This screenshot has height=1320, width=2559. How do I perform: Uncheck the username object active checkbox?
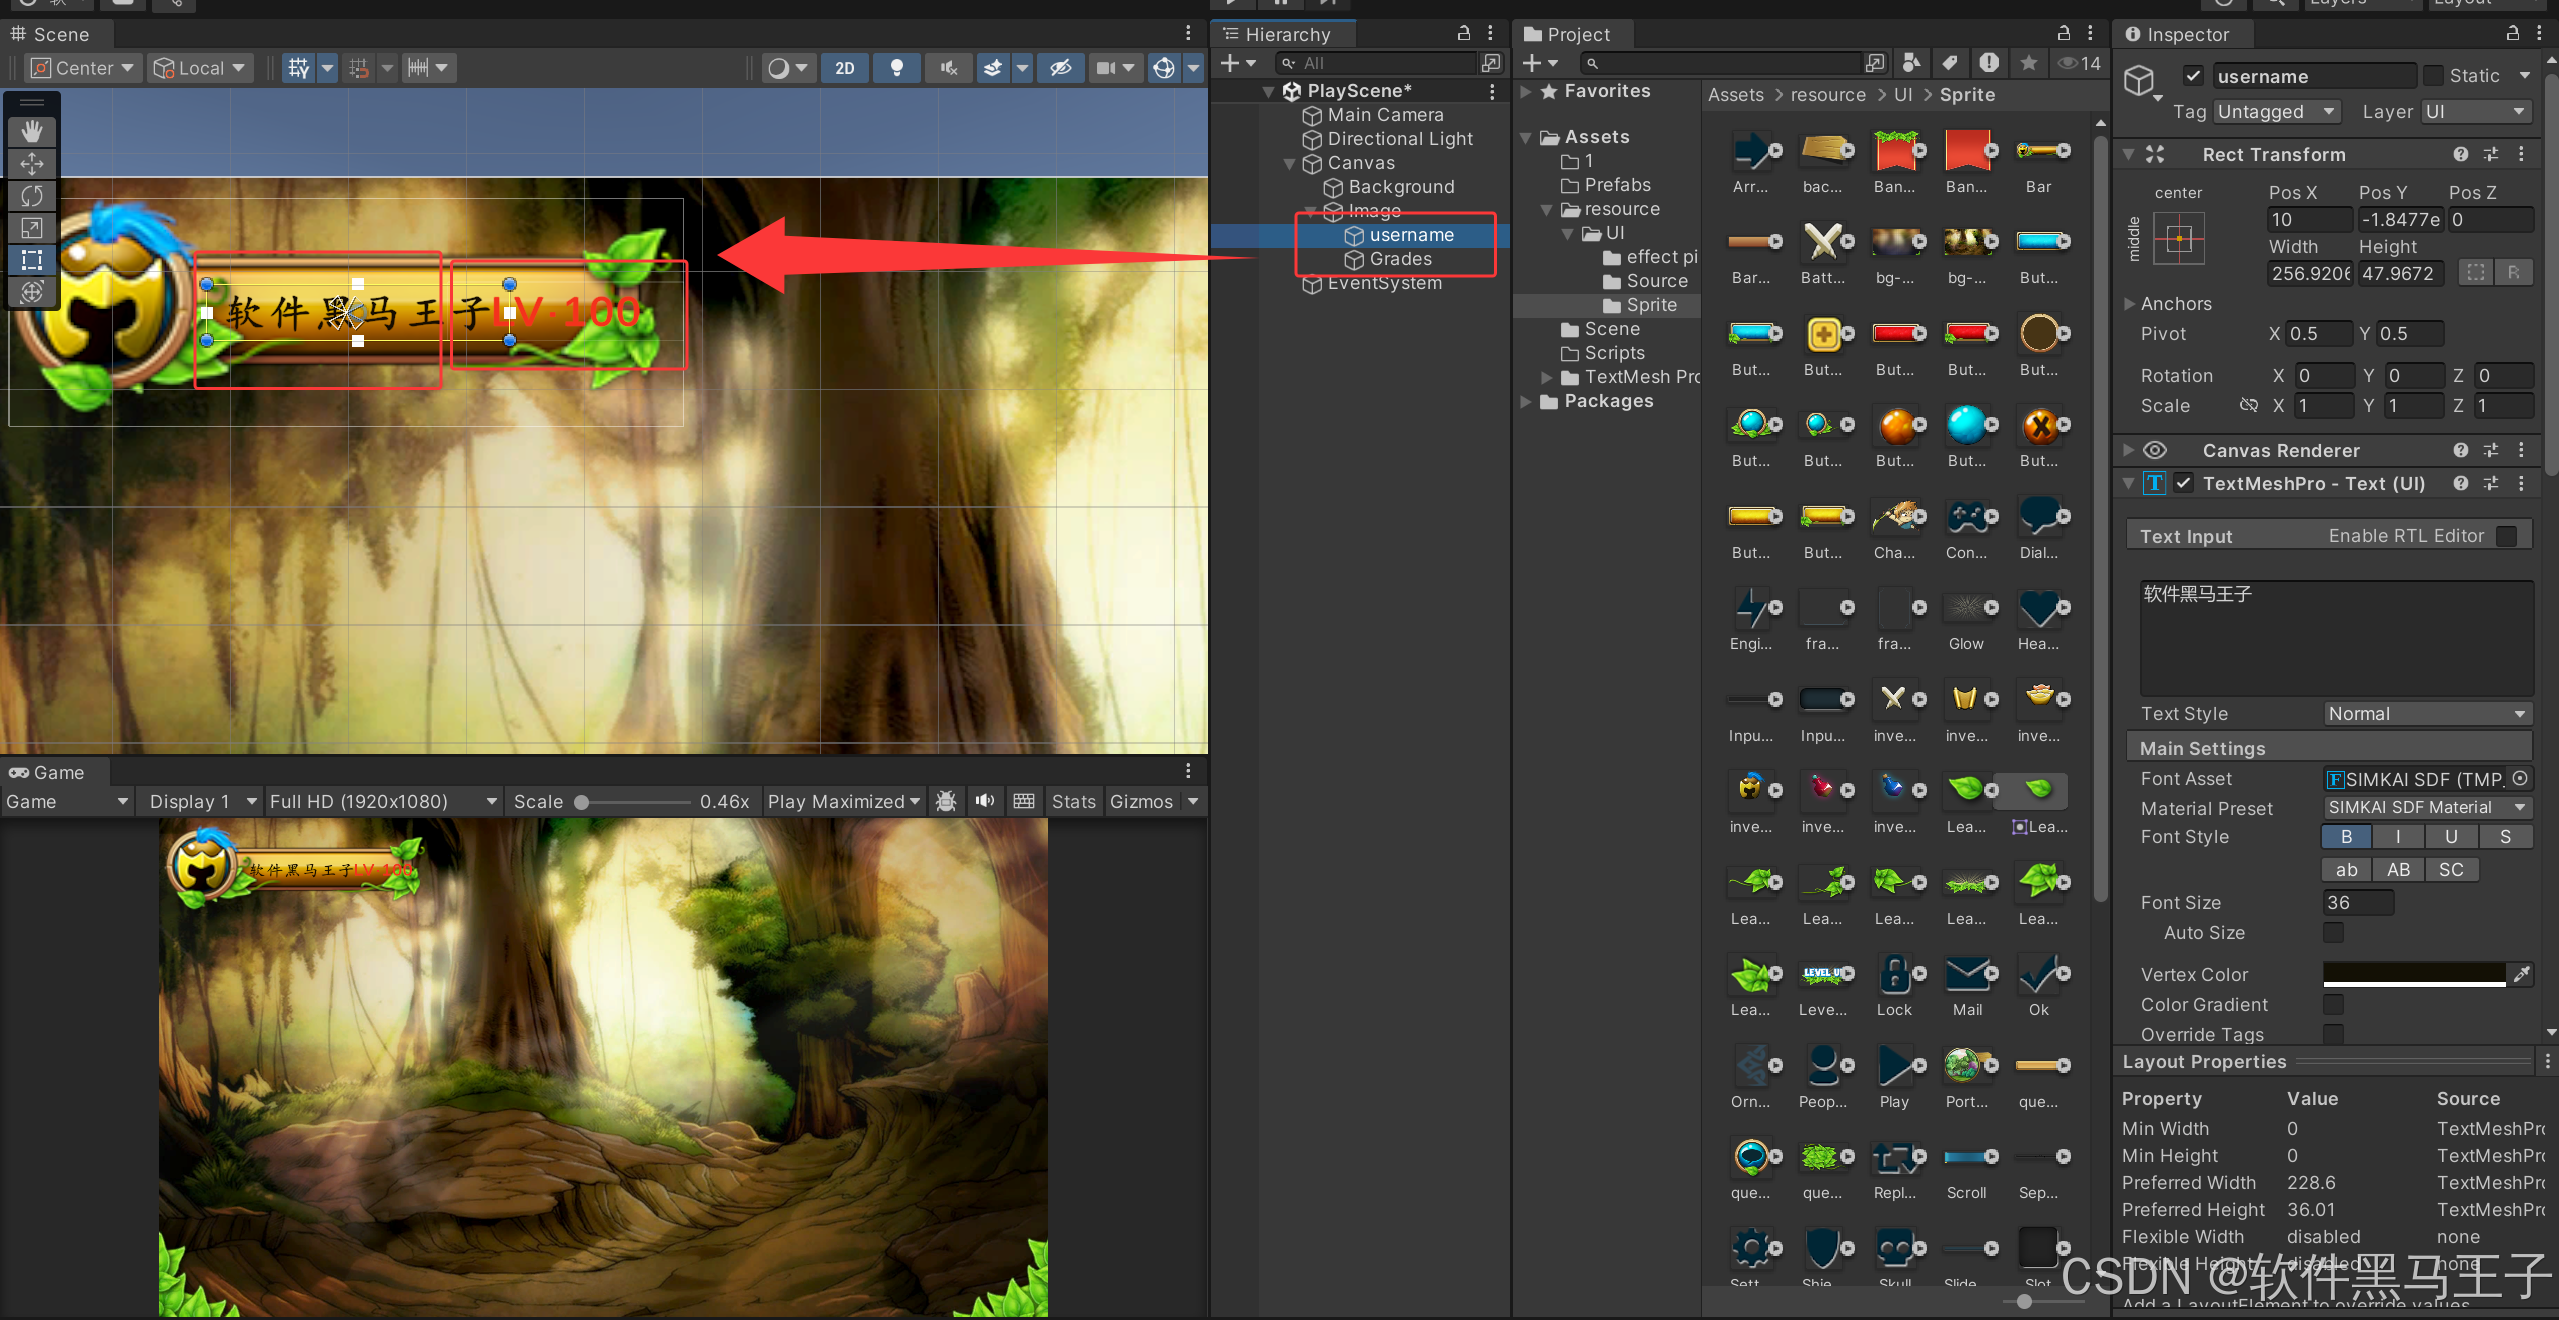[x=2193, y=76]
